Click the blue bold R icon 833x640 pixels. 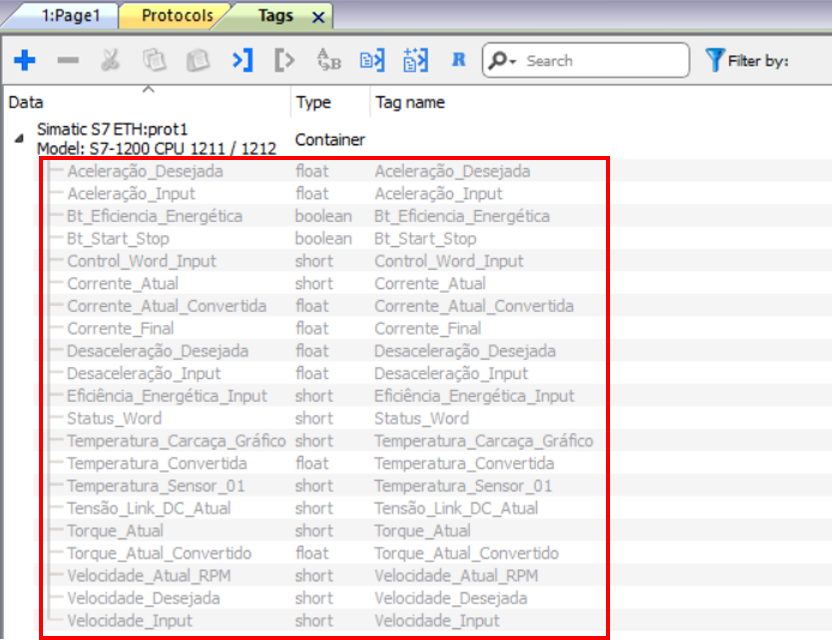point(459,61)
